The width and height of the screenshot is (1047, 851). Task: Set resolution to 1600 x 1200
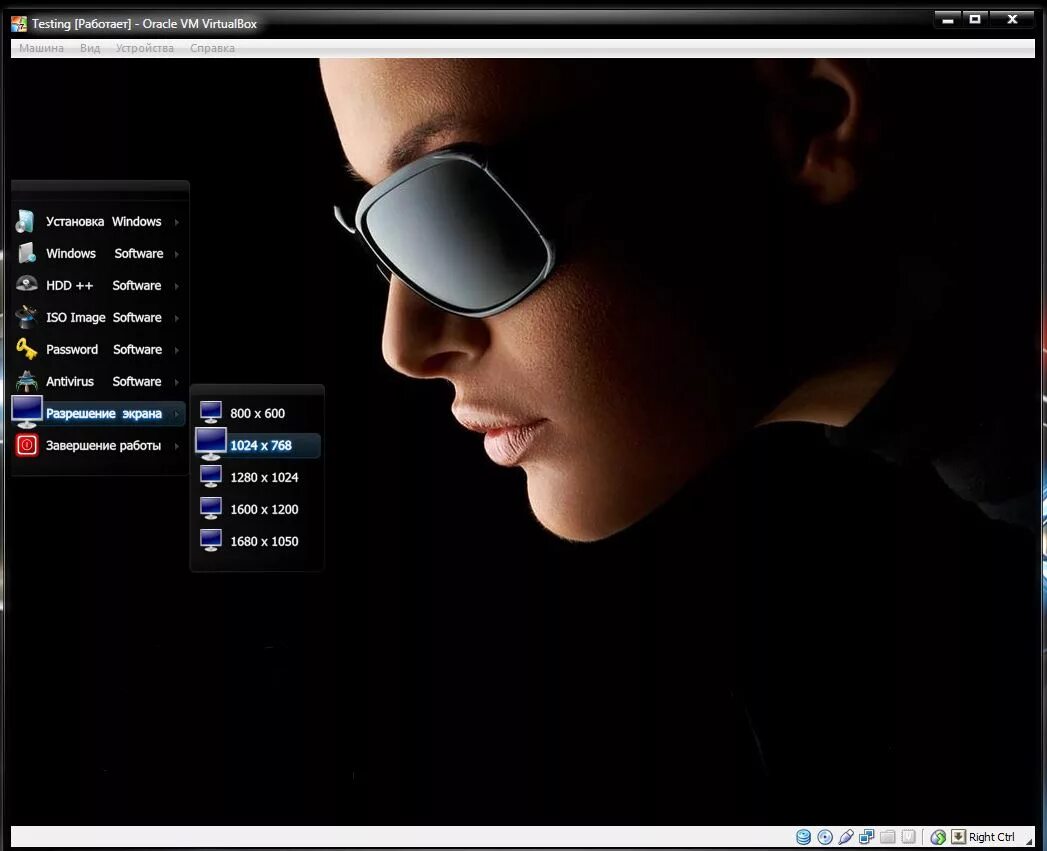click(258, 510)
